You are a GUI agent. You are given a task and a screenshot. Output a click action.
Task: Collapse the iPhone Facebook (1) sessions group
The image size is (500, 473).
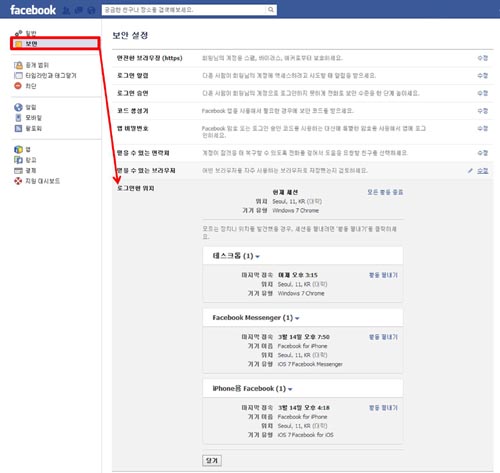pos(252,389)
